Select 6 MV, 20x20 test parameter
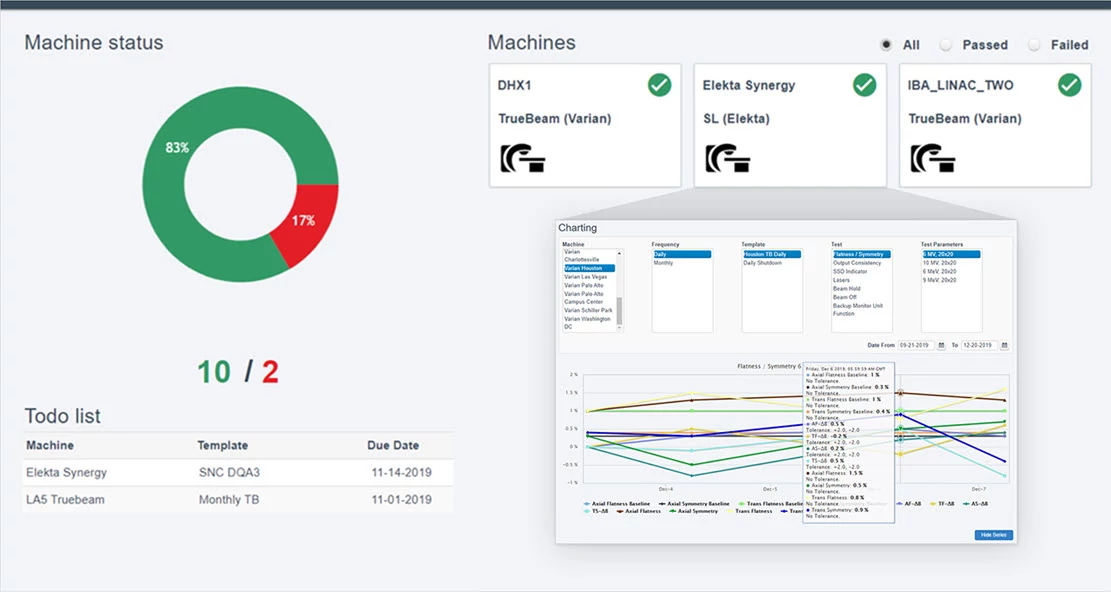 pyautogui.click(x=951, y=254)
